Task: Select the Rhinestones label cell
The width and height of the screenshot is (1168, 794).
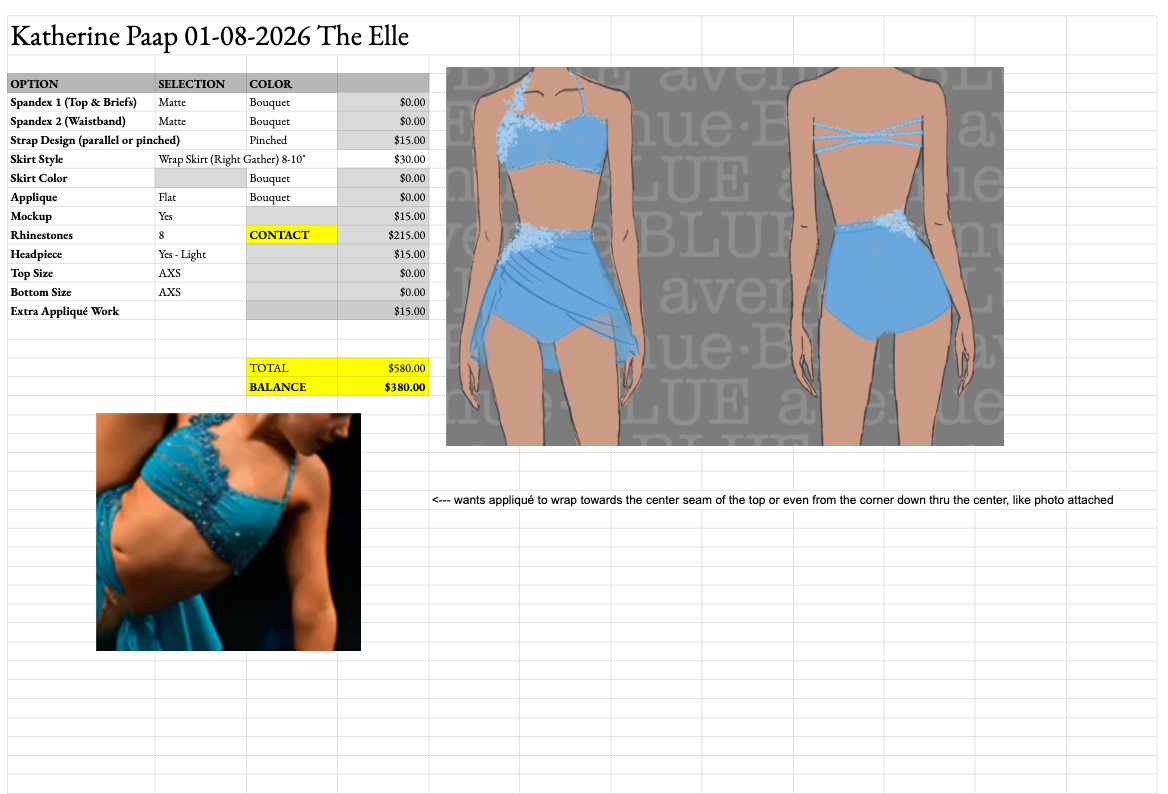Action: (81, 235)
